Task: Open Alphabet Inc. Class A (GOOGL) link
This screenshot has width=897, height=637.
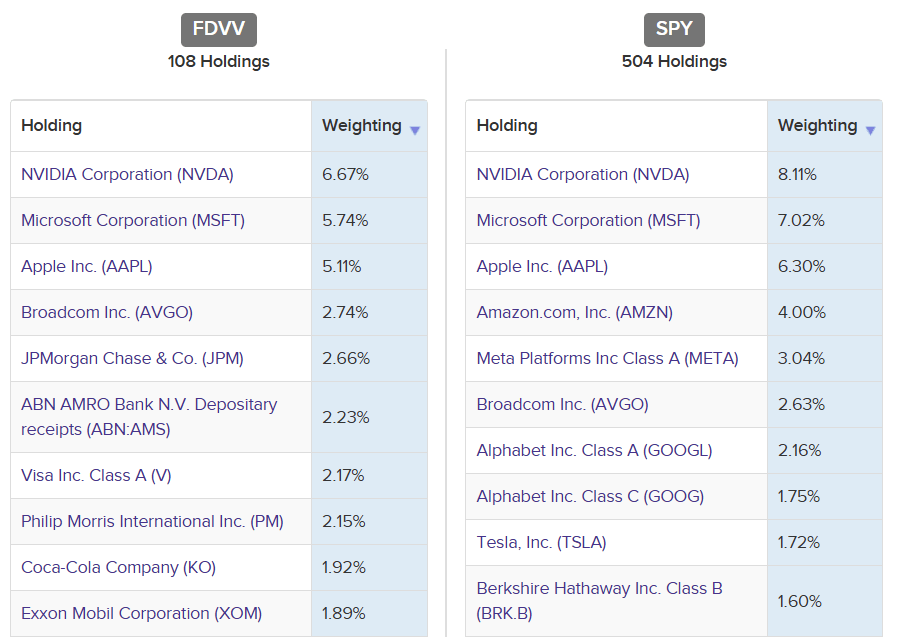Action: point(594,450)
